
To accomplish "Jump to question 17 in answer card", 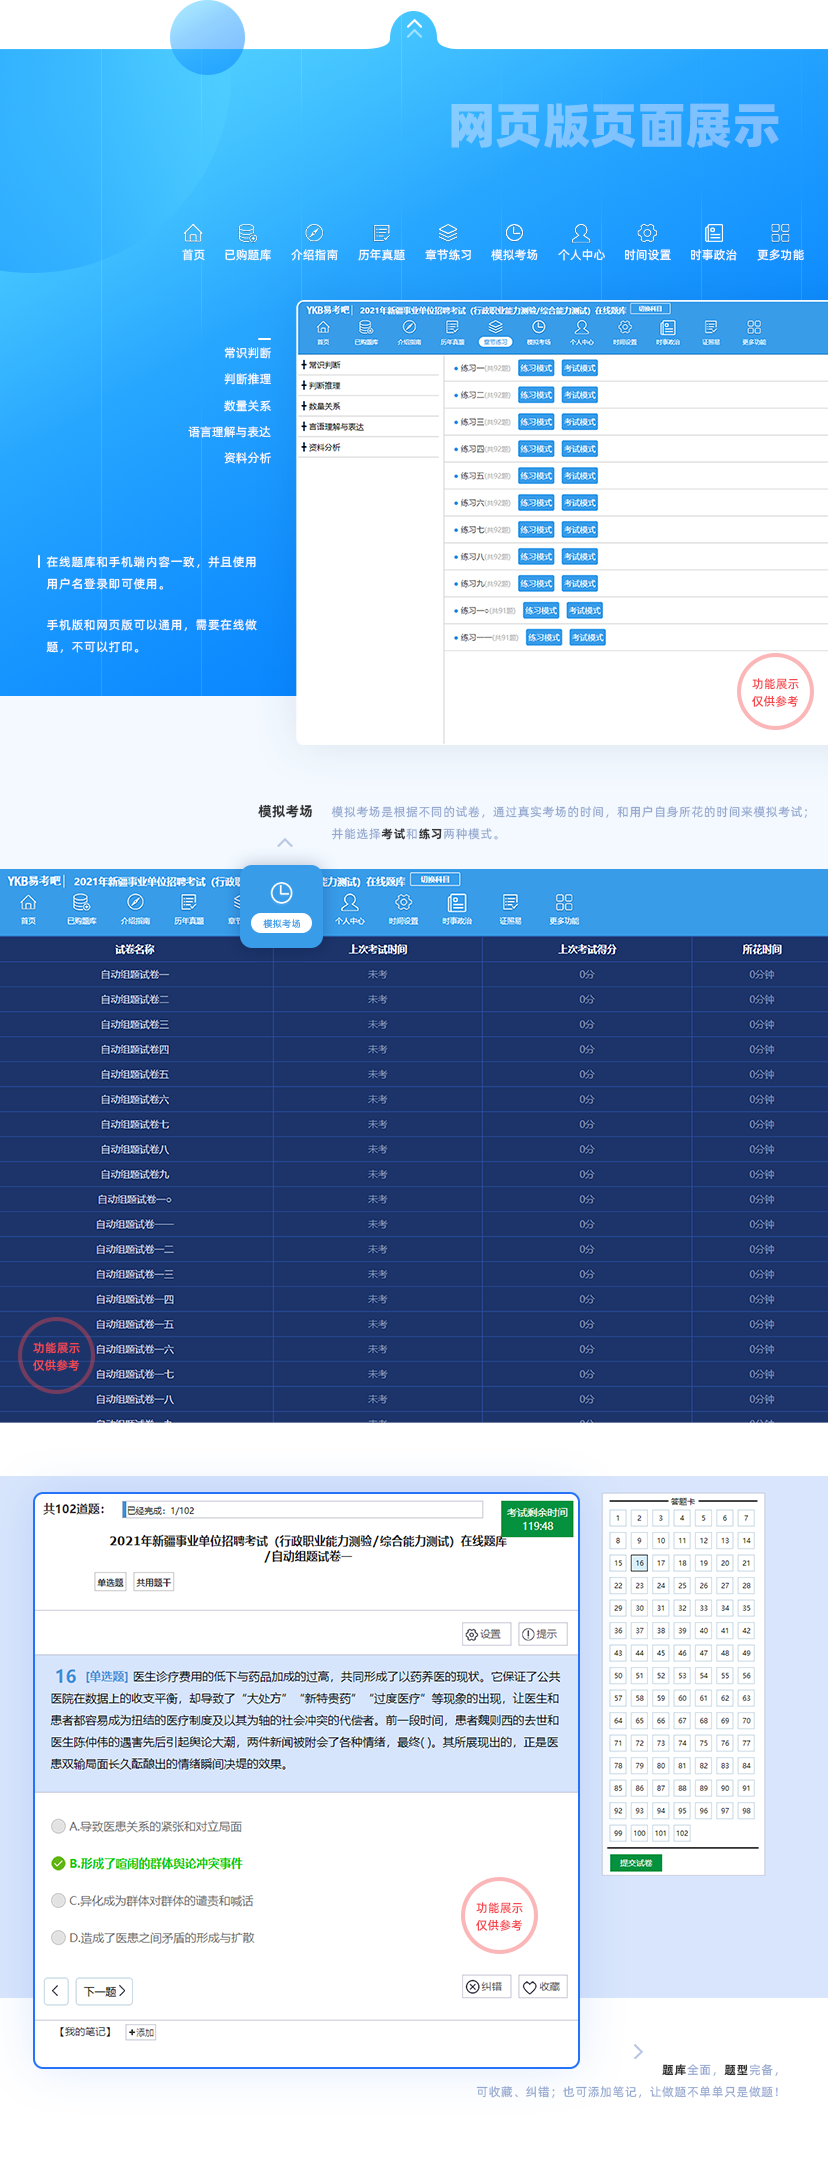I will coord(661,1563).
